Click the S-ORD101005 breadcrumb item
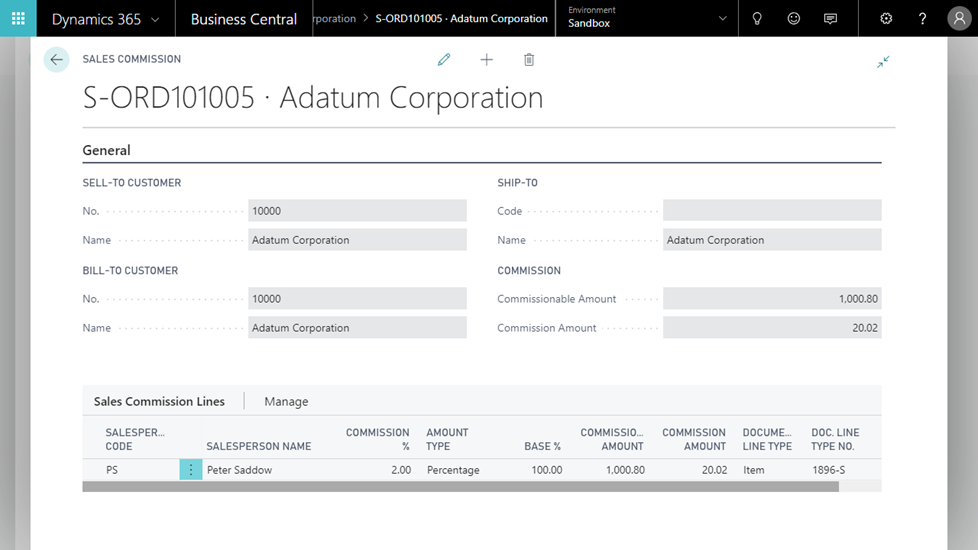This screenshot has height=550, width=978. pyautogui.click(x=462, y=19)
